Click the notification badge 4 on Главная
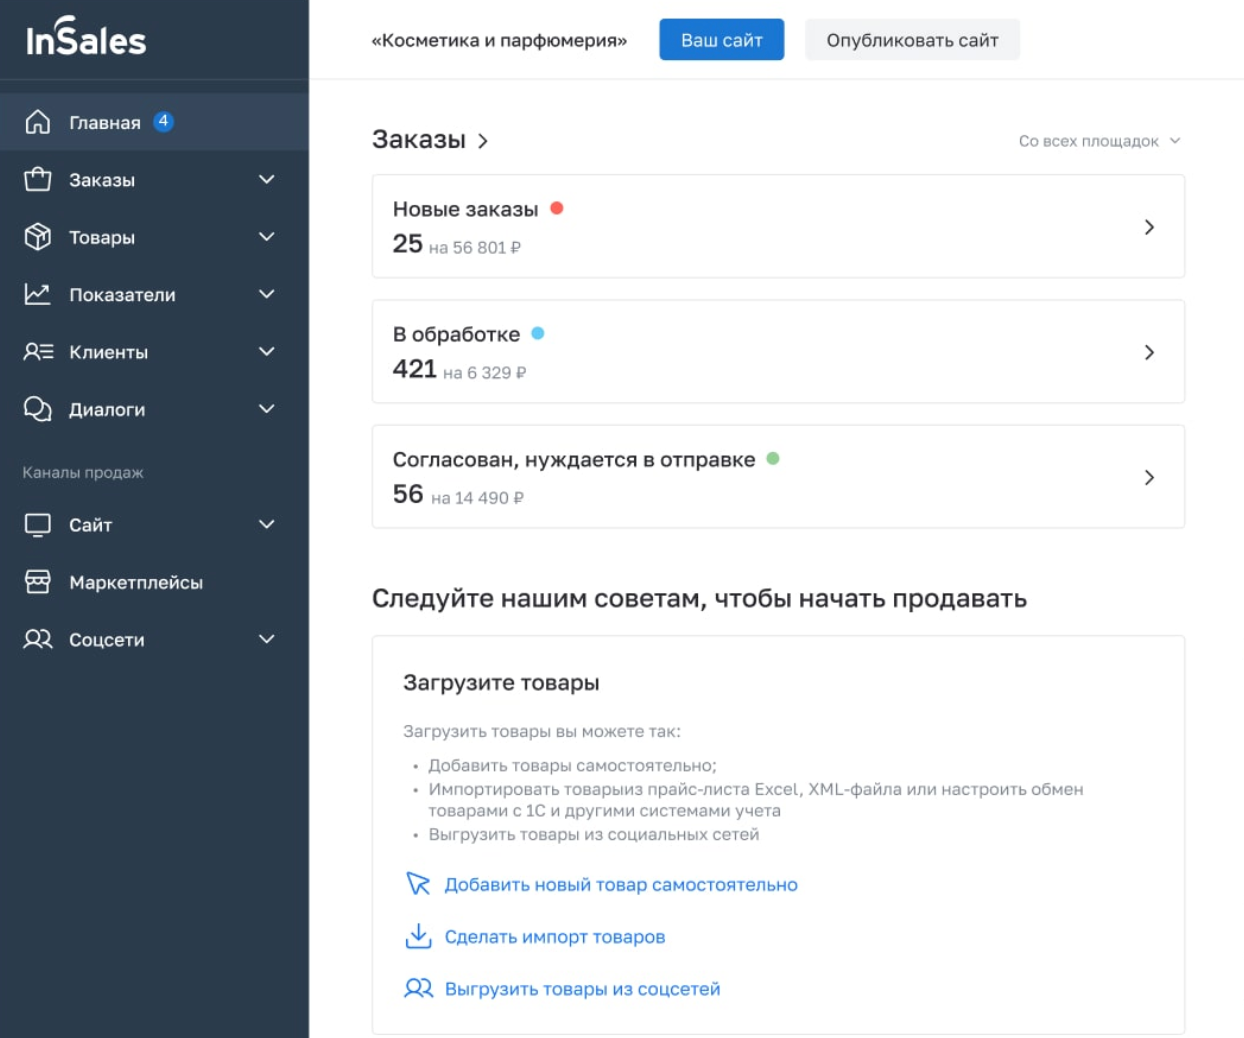 pyautogui.click(x=163, y=121)
